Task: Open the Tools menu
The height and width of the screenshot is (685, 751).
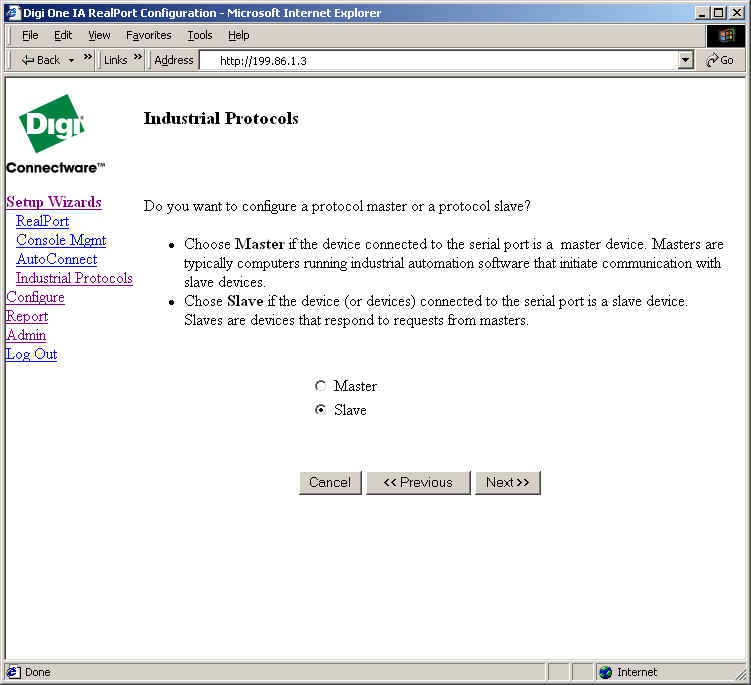Action: tap(200, 35)
